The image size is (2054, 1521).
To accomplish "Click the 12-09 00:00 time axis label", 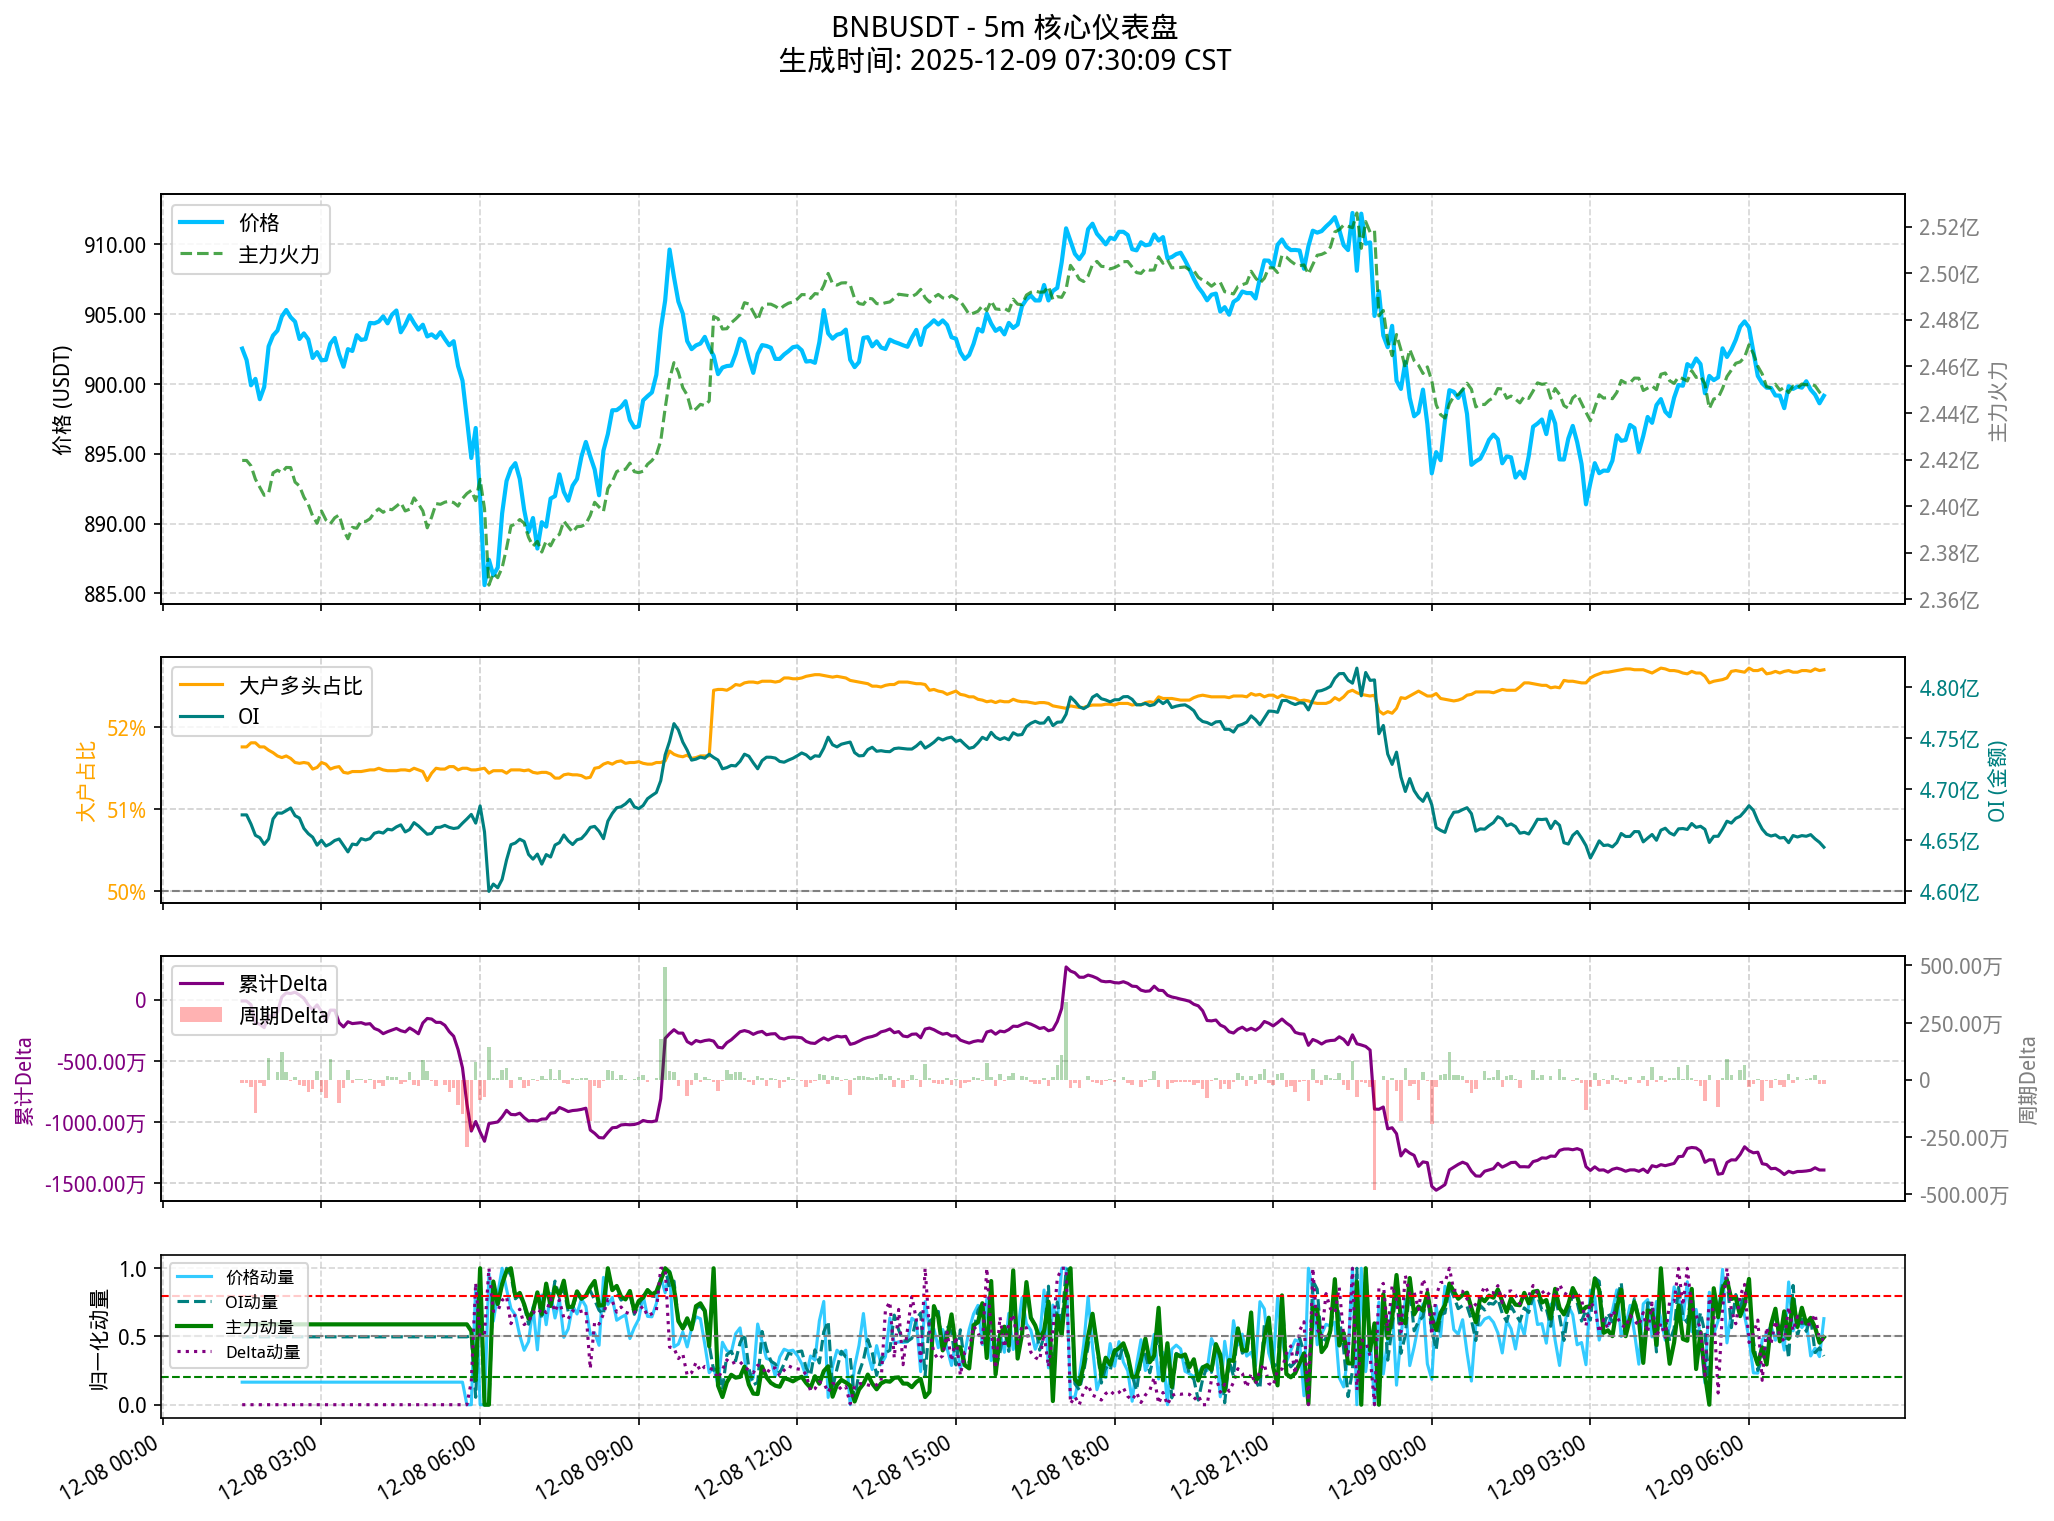I will pyautogui.click(x=1378, y=1466).
